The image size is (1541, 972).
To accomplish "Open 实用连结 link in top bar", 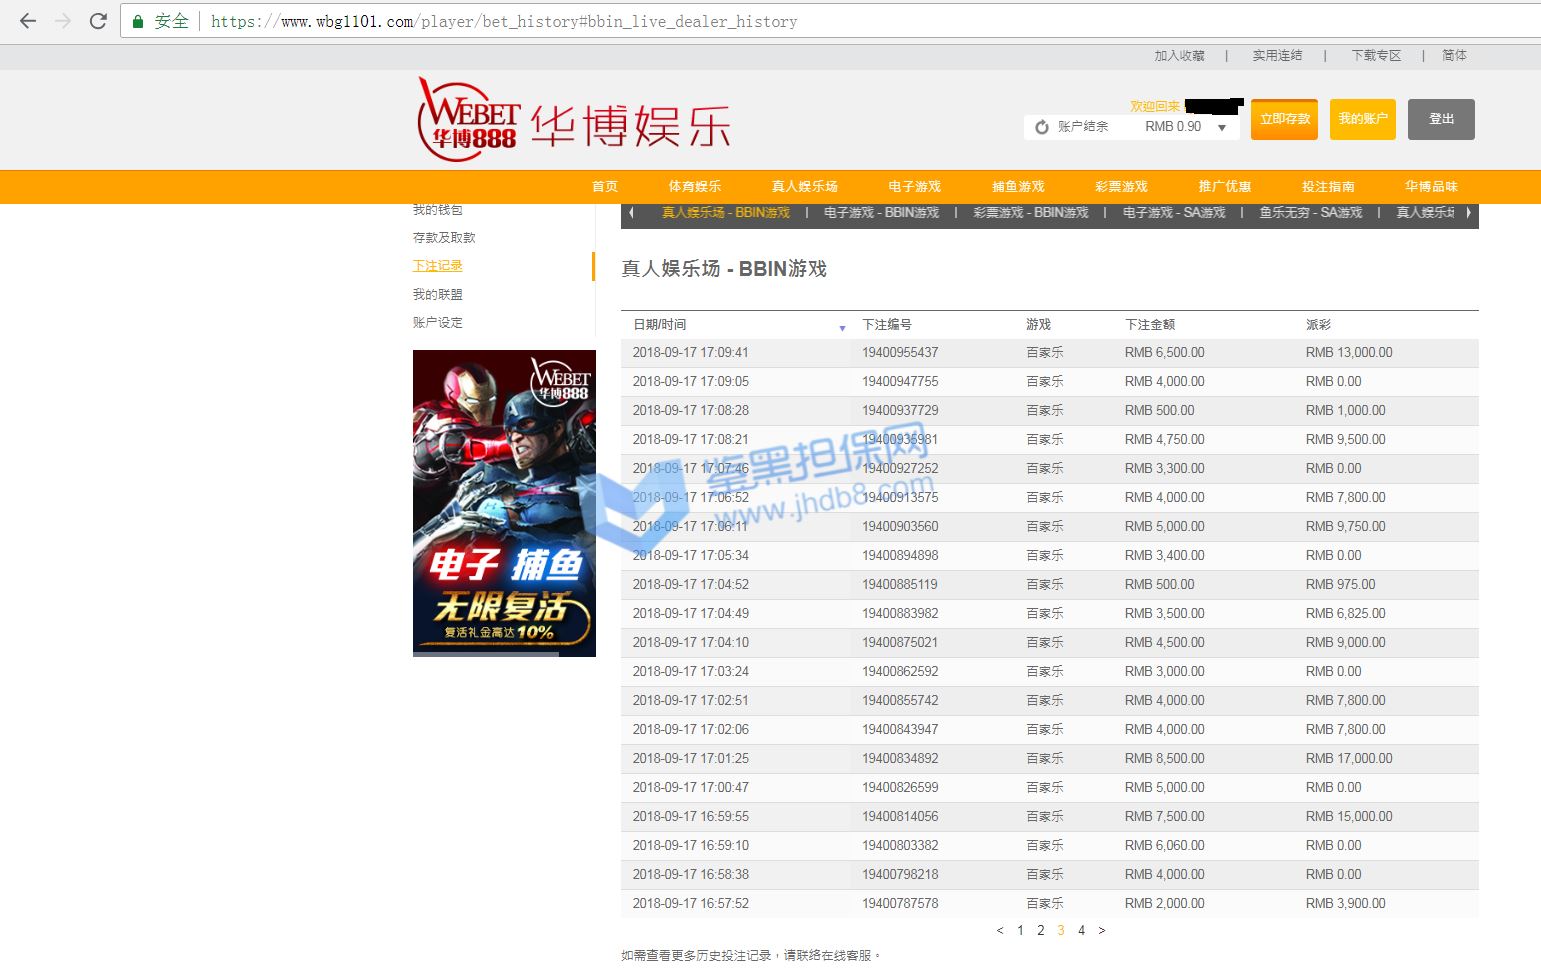I will tap(1277, 56).
